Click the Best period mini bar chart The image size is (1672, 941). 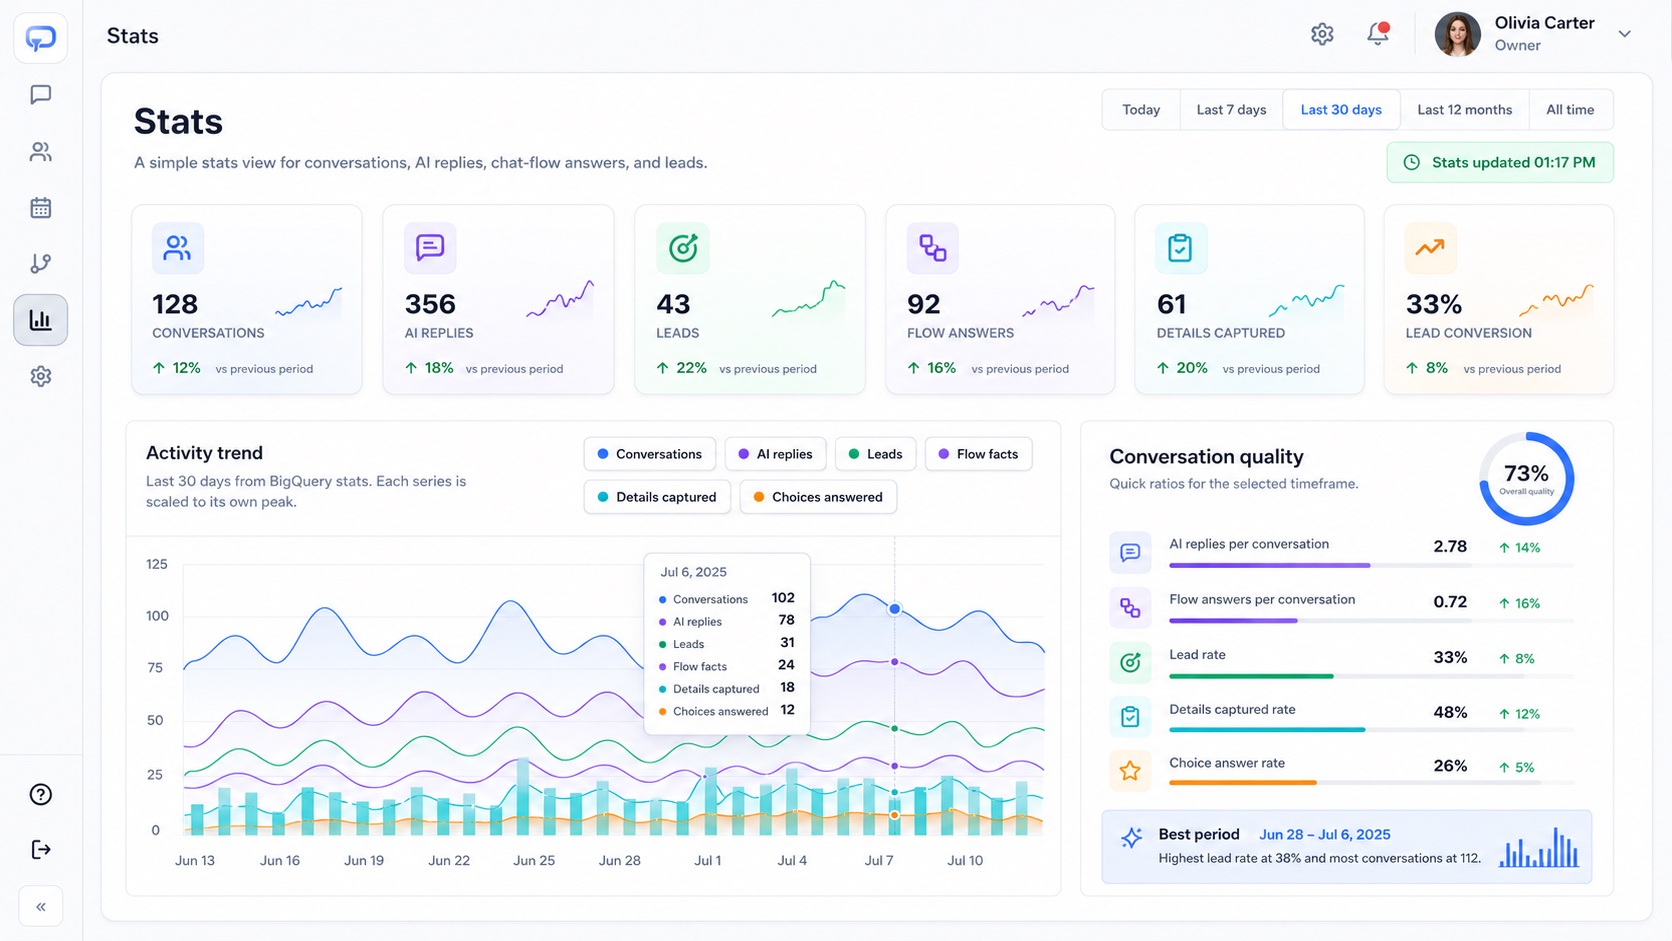coord(1539,847)
